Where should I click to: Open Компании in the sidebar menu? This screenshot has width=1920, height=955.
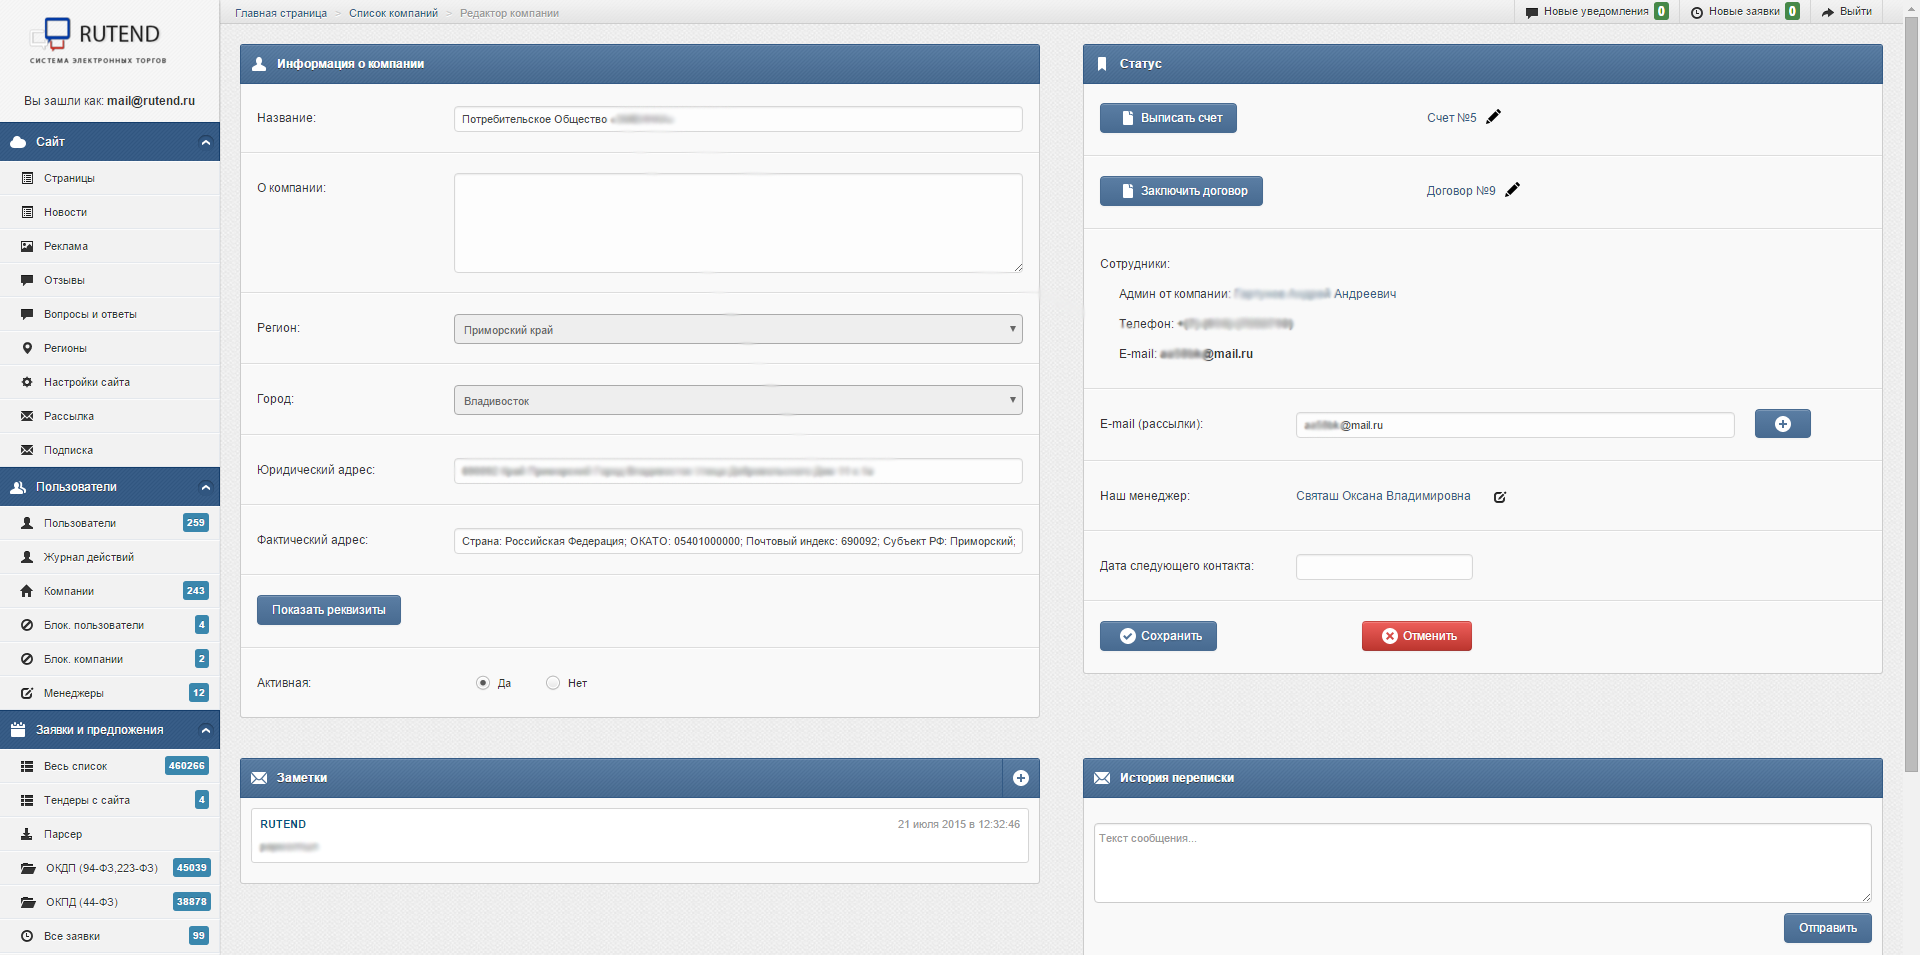pyautogui.click(x=69, y=591)
